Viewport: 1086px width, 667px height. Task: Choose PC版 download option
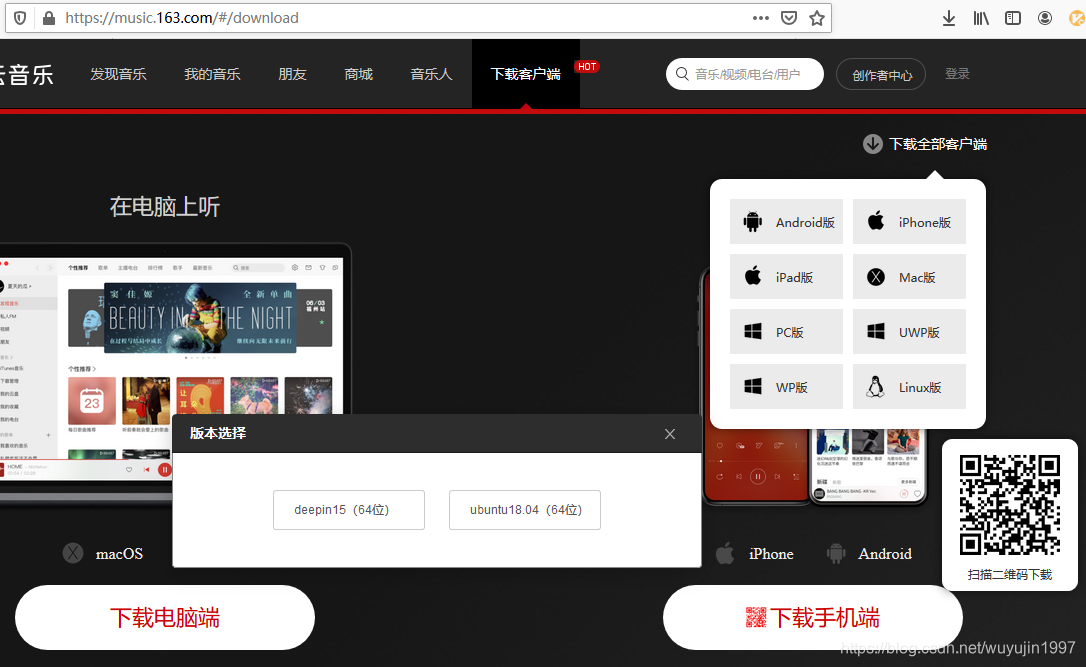(786, 332)
